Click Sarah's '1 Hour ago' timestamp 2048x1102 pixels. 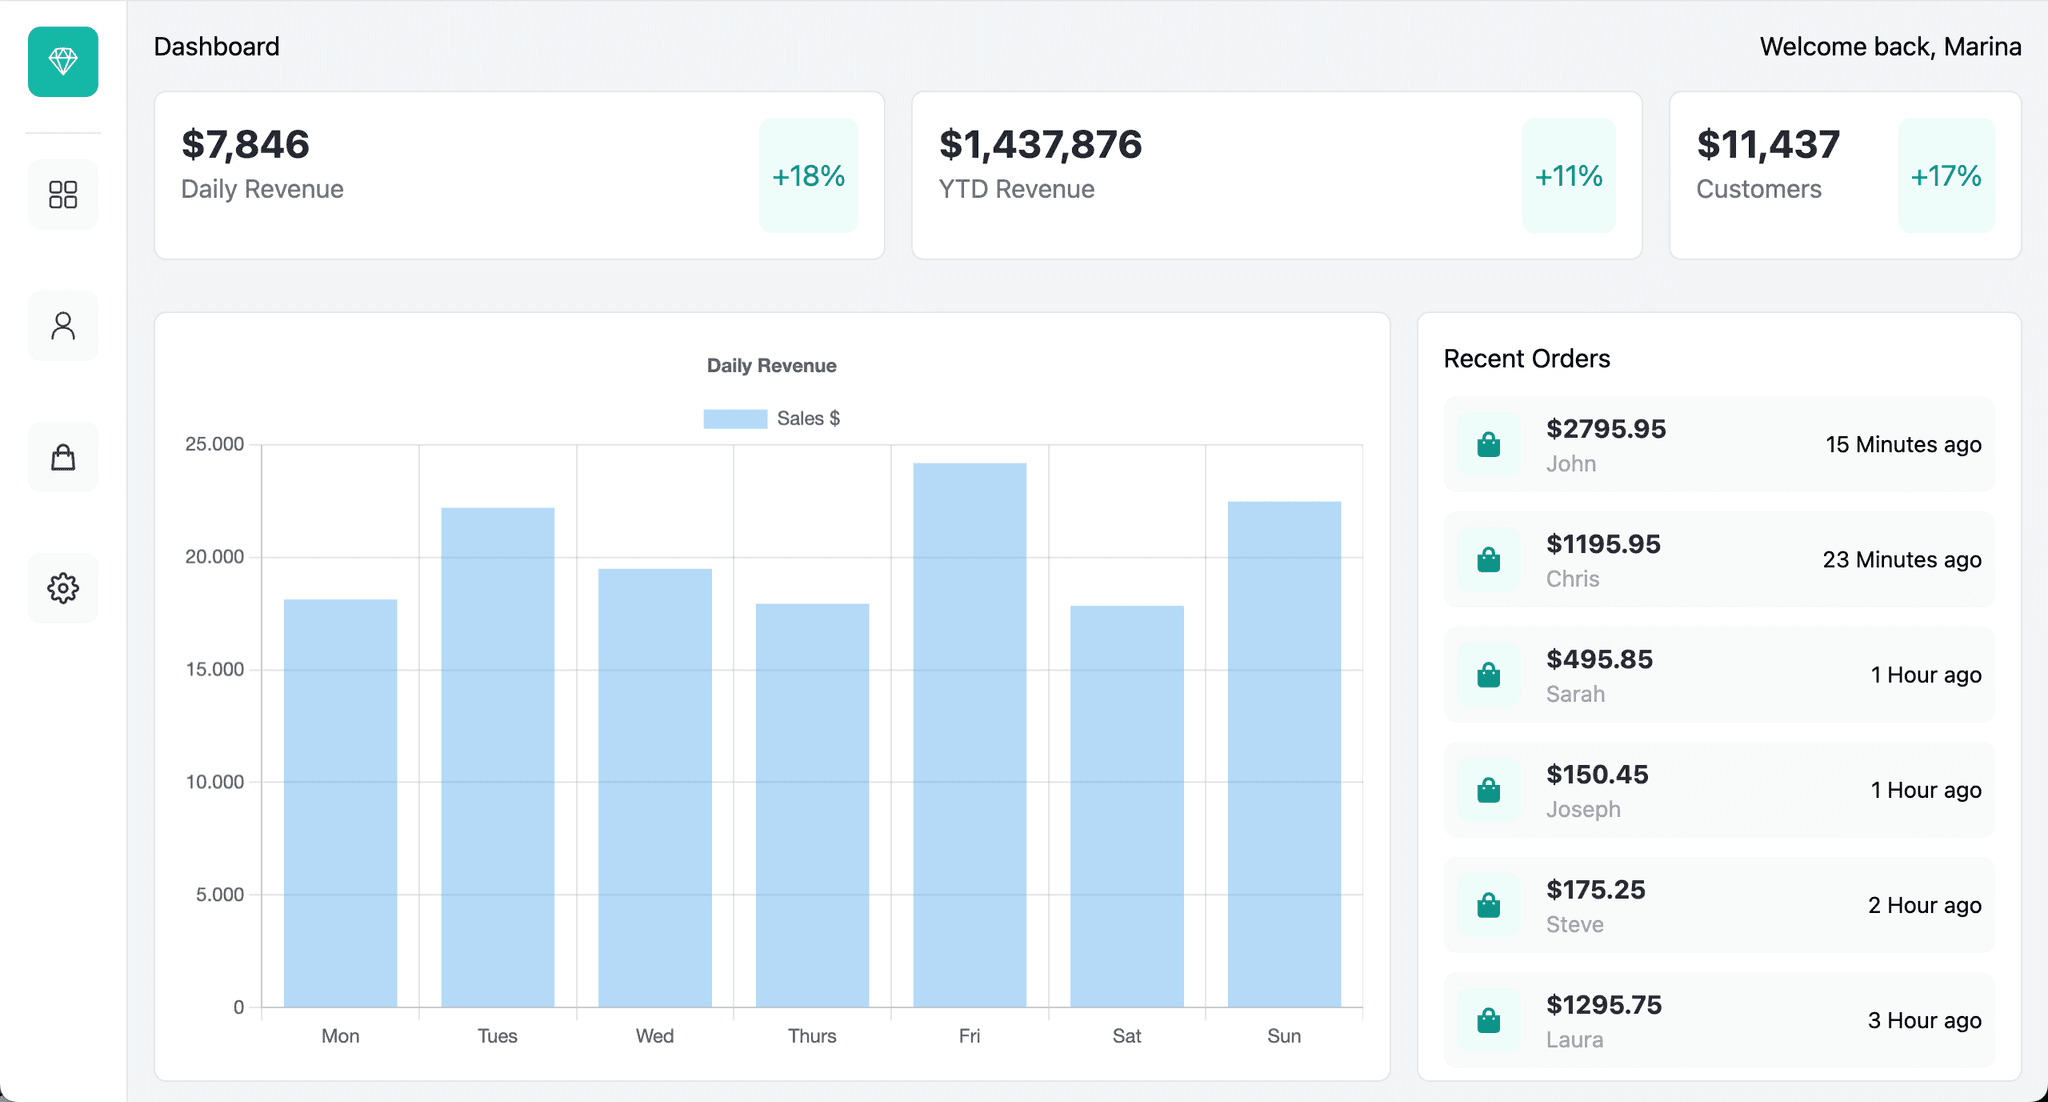tap(1926, 675)
